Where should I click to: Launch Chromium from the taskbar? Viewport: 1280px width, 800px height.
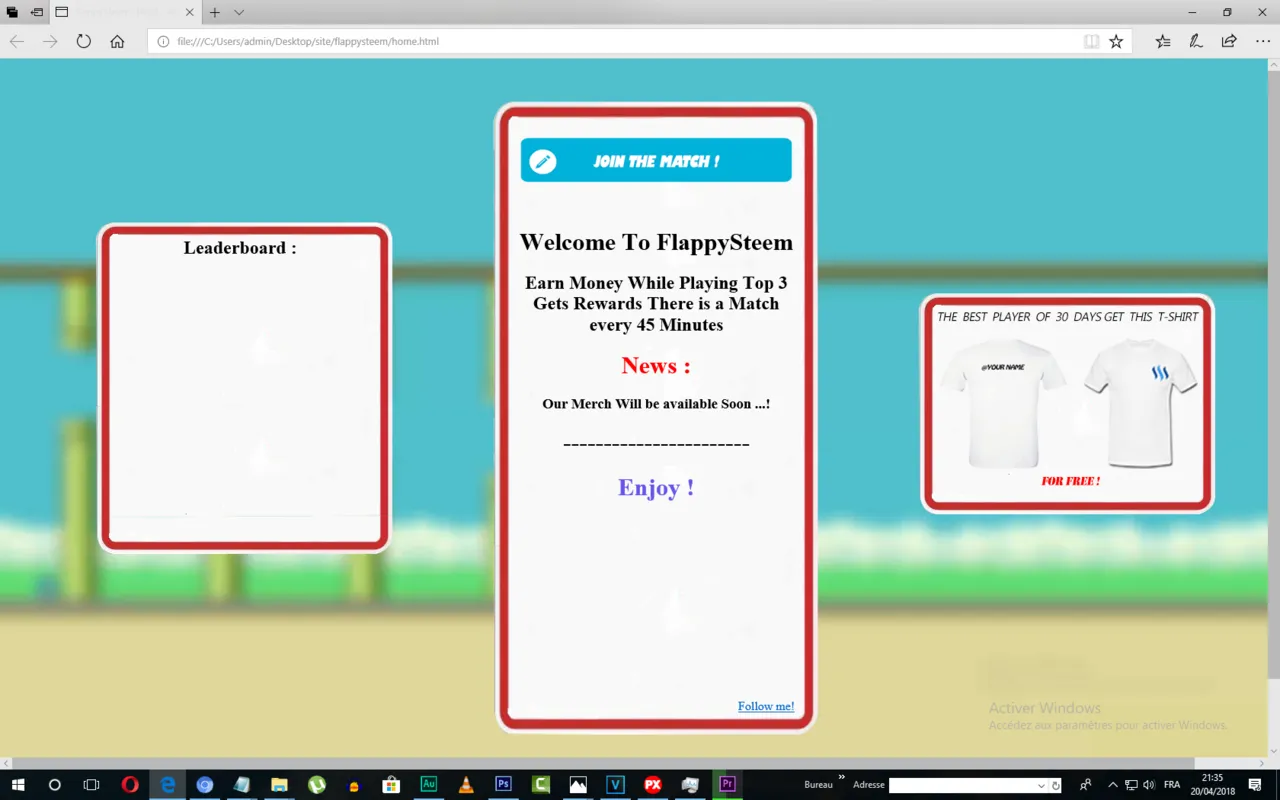(x=205, y=785)
